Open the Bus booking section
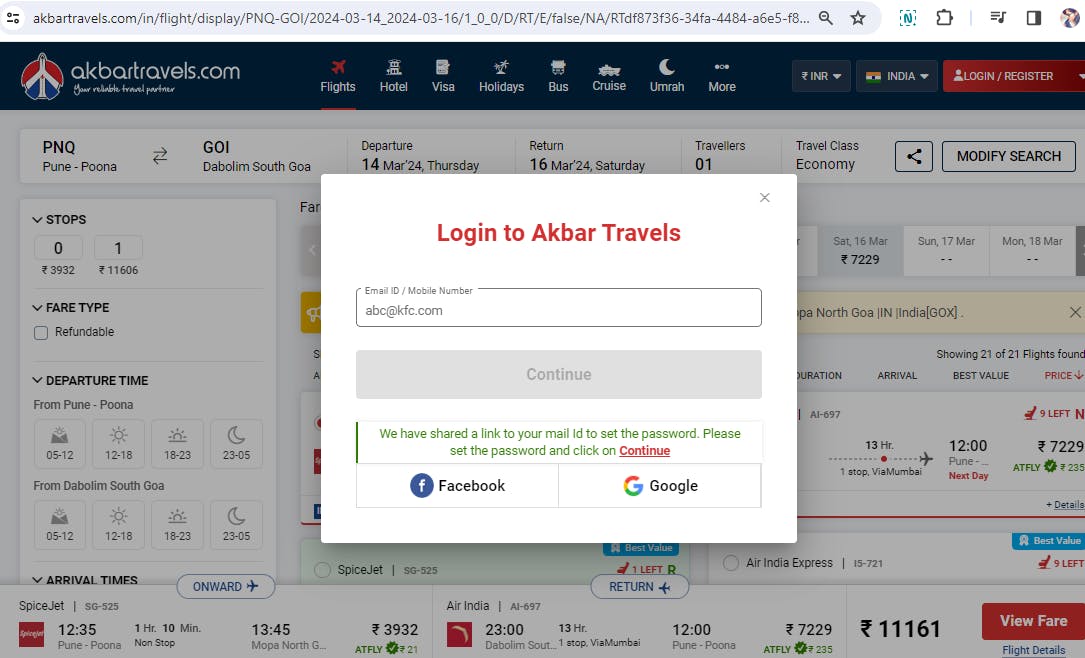 coord(558,76)
